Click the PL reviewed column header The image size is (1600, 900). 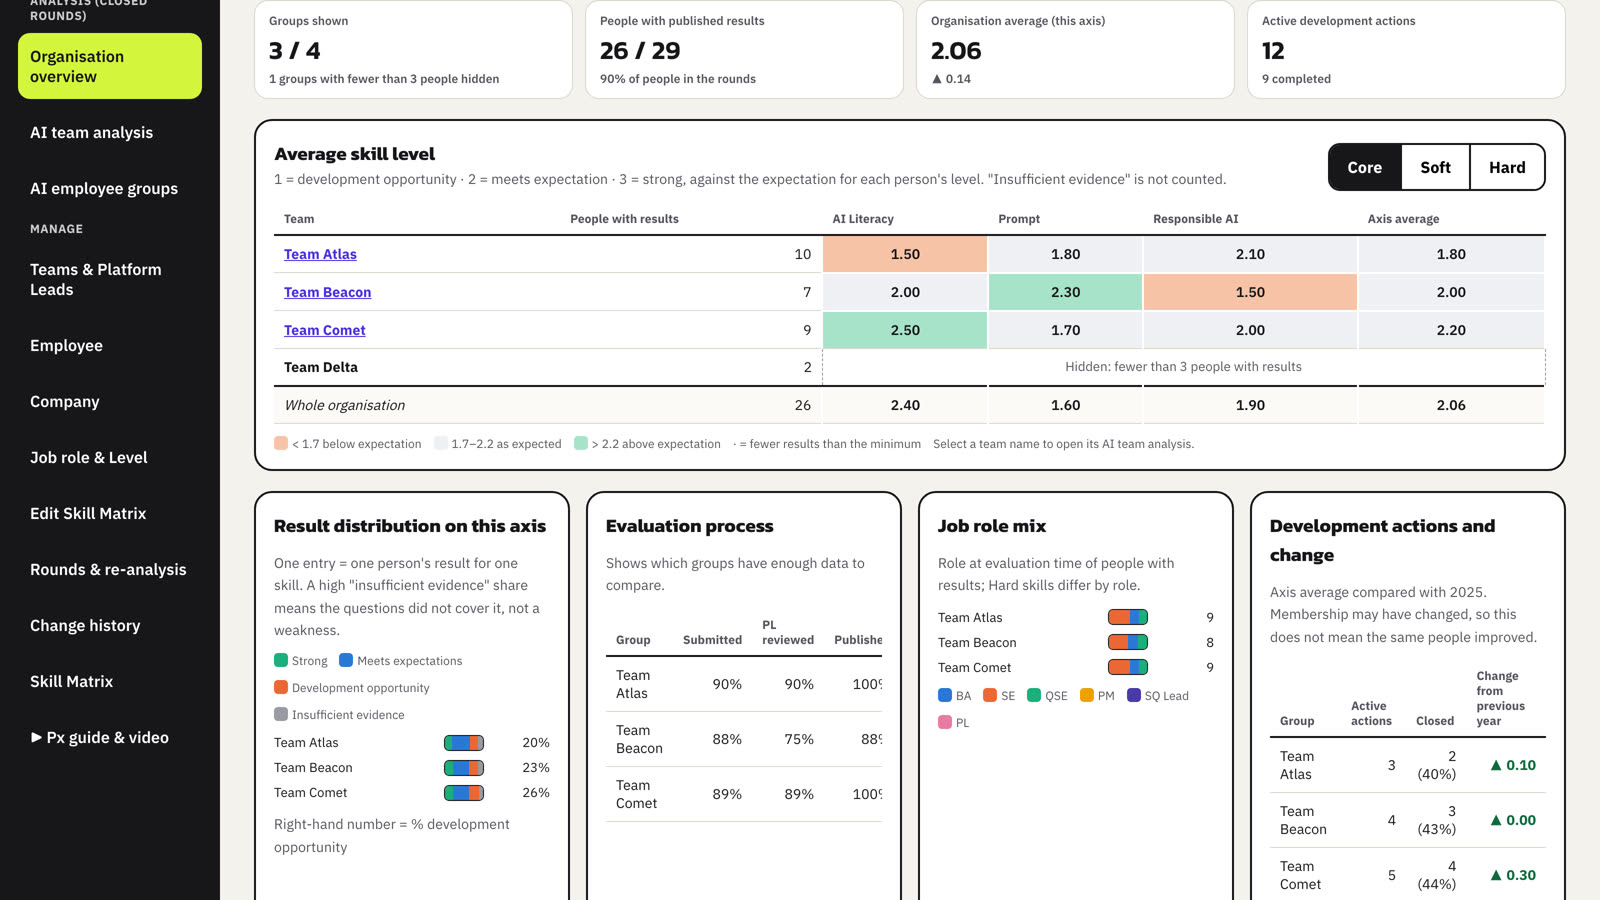[788, 632]
